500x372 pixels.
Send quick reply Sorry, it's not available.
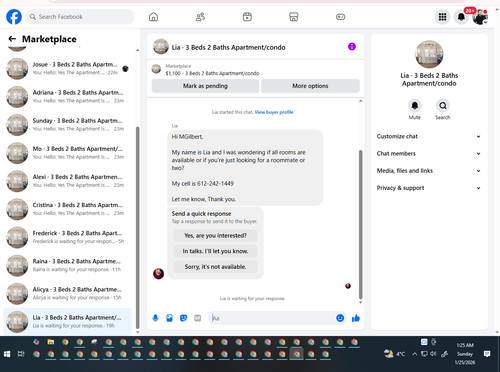215,267
